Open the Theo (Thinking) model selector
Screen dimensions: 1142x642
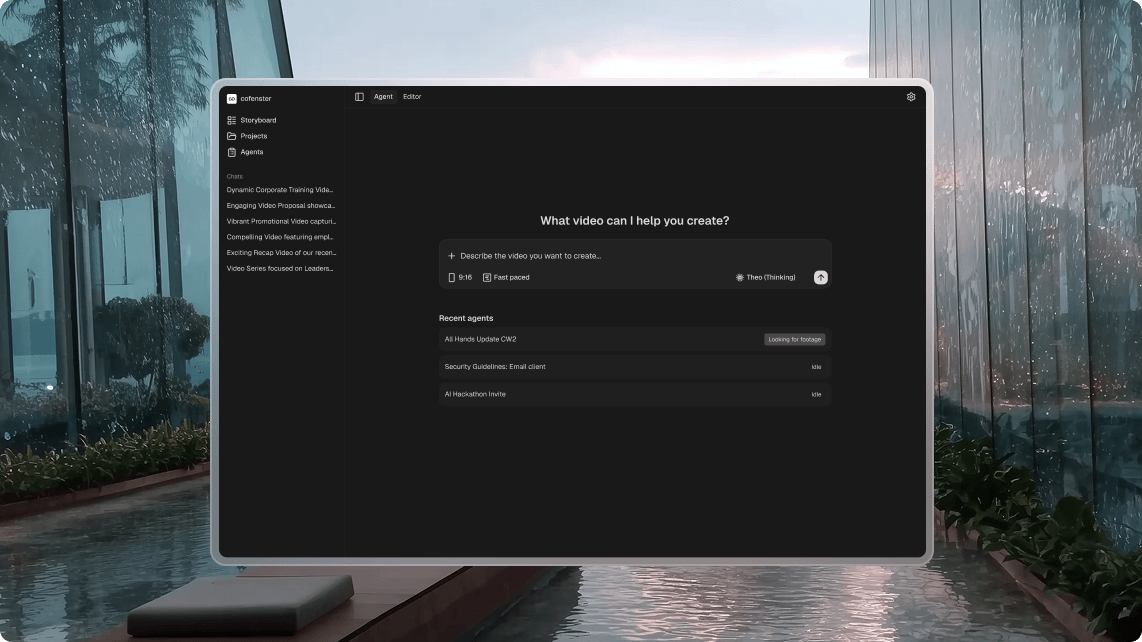[765, 277]
